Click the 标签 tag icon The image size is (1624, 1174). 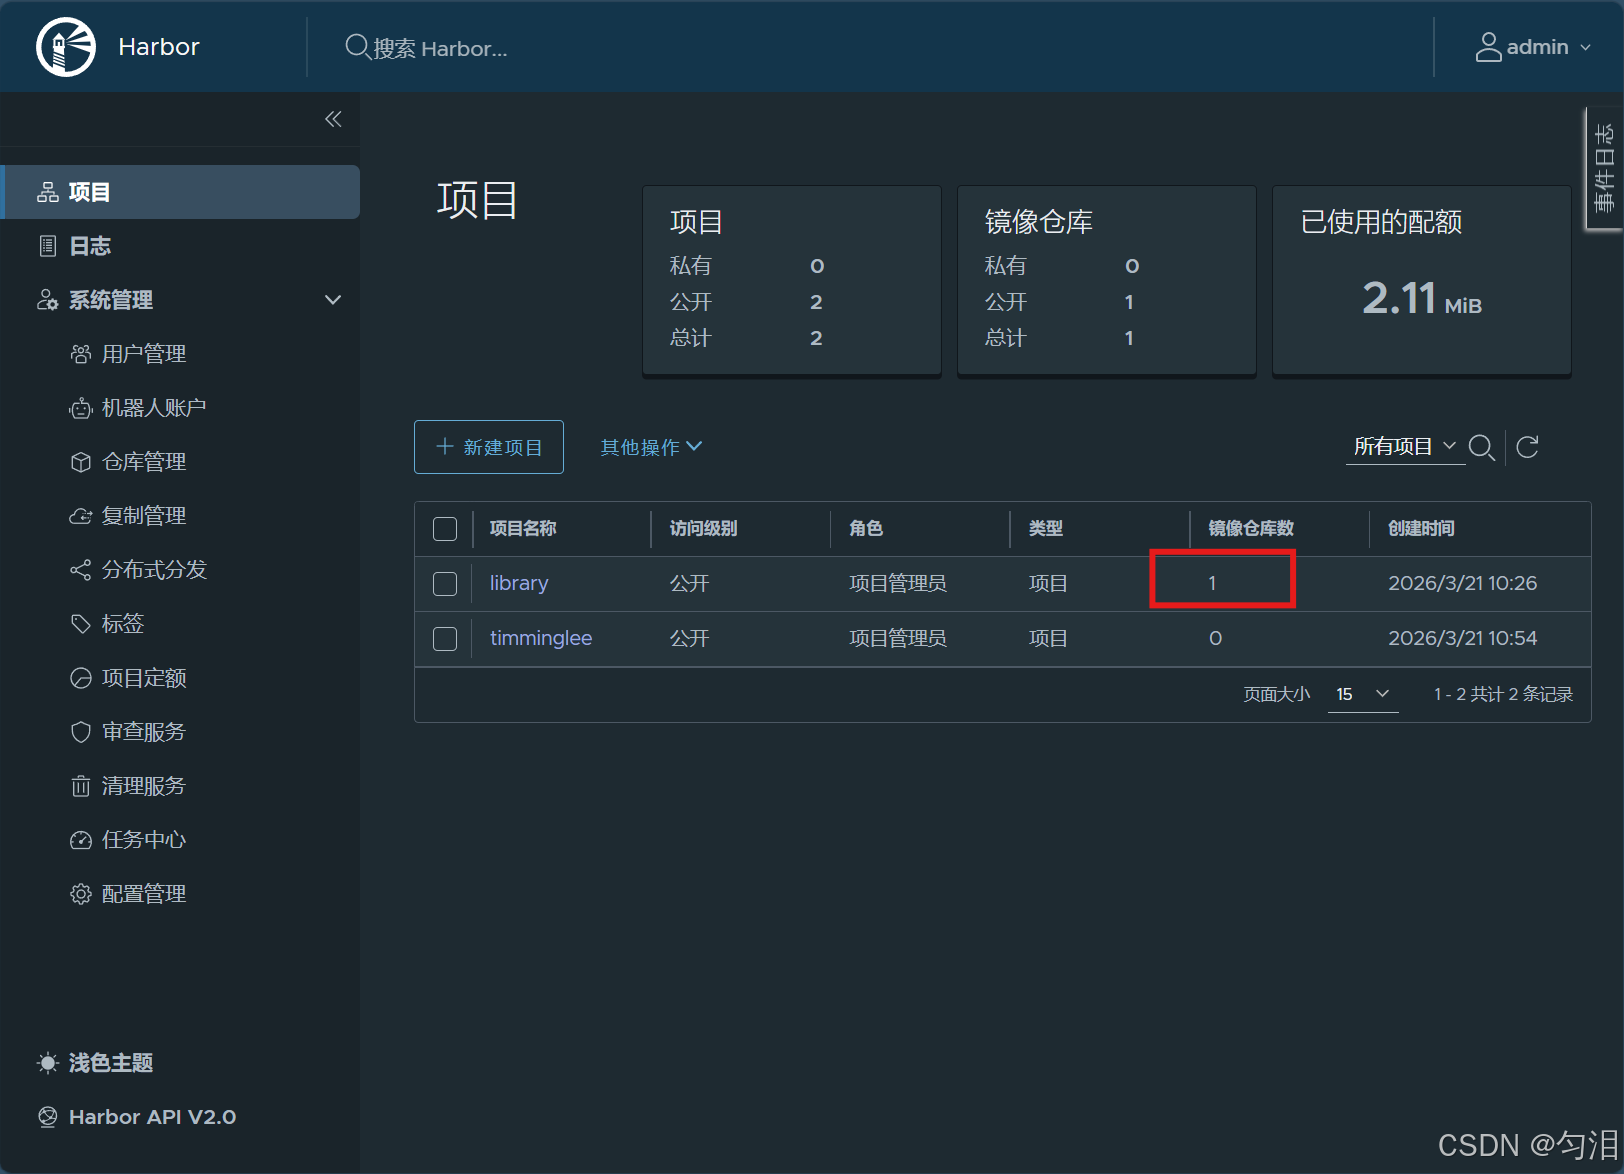click(81, 624)
